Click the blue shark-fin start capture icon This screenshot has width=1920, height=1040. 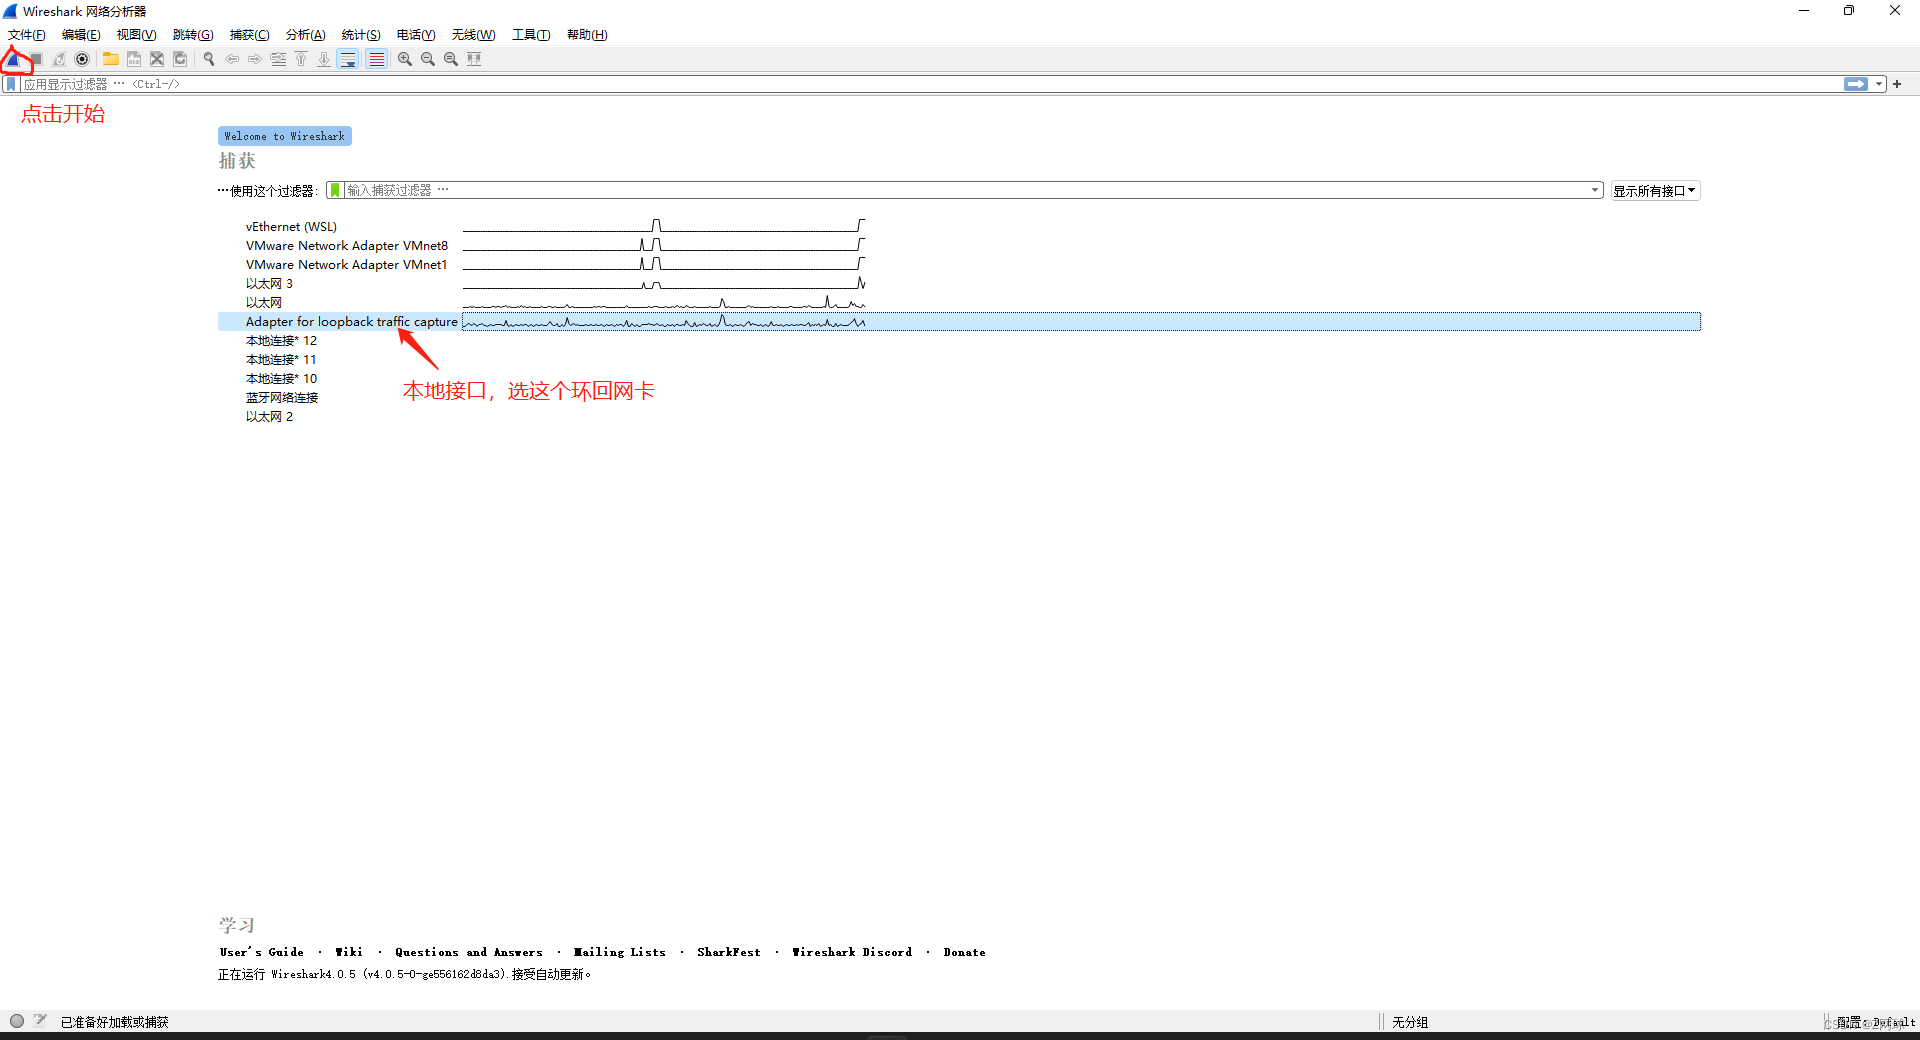pyautogui.click(x=13, y=59)
